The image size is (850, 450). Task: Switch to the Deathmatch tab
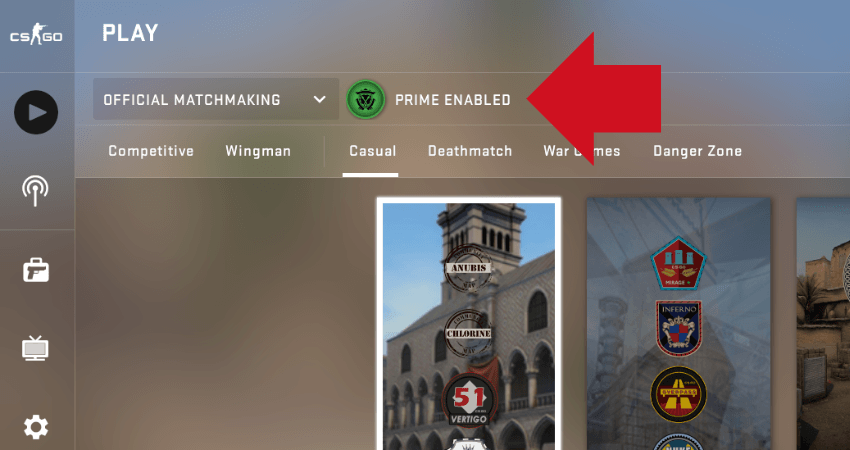point(470,151)
